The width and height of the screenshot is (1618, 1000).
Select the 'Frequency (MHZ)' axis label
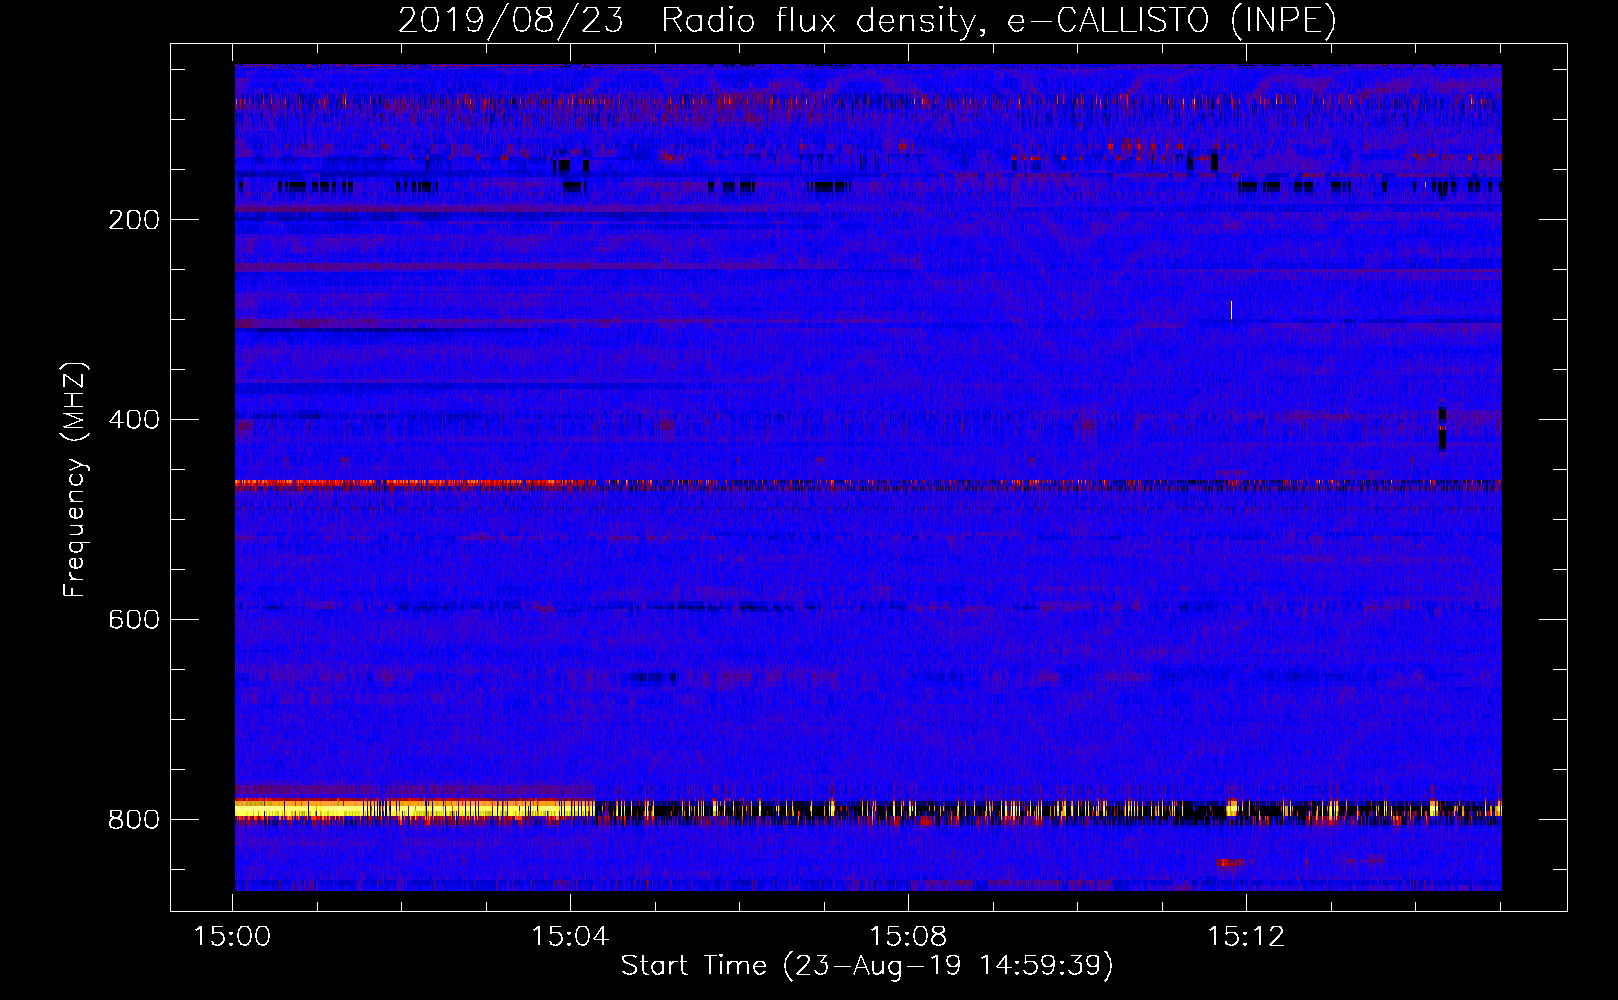(75, 480)
